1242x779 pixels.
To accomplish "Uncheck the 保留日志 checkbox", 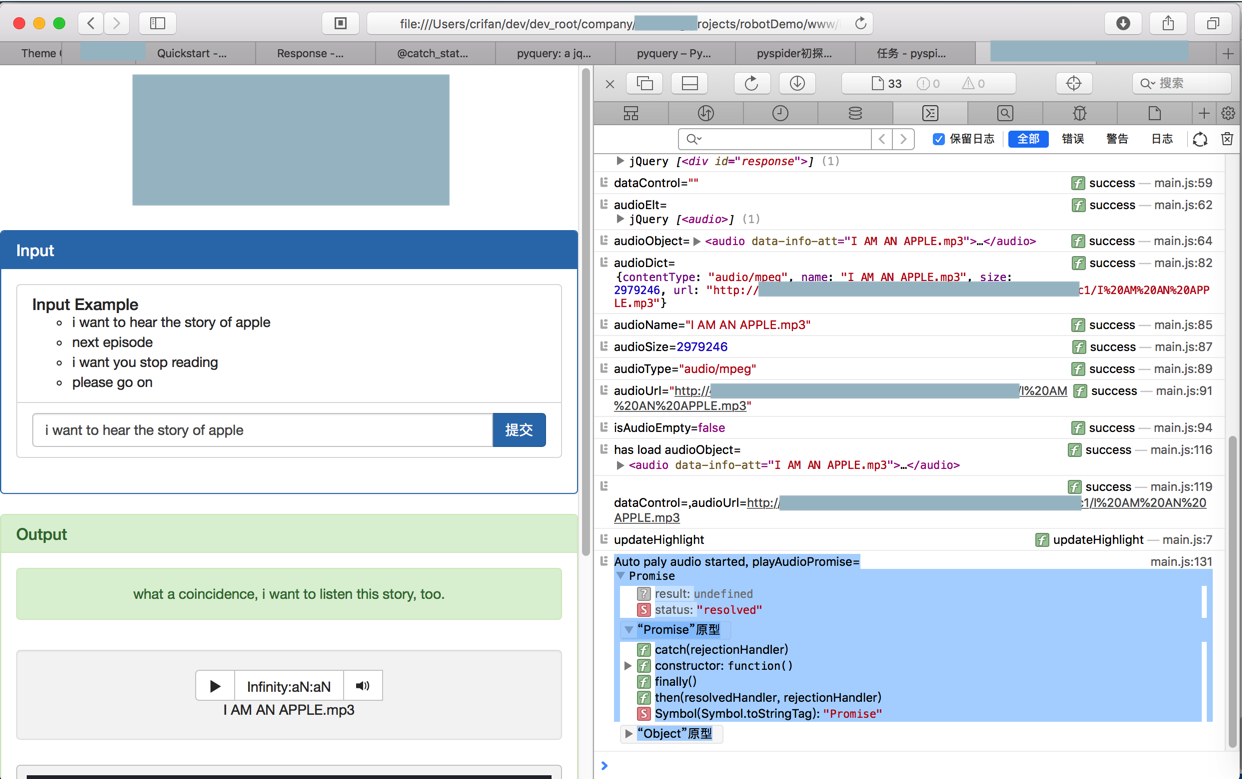I will click(938, 139).
